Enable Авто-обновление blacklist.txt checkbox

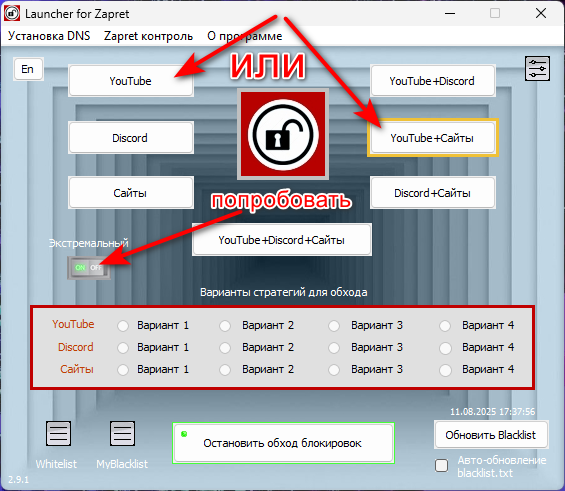(x=441, y=465)
